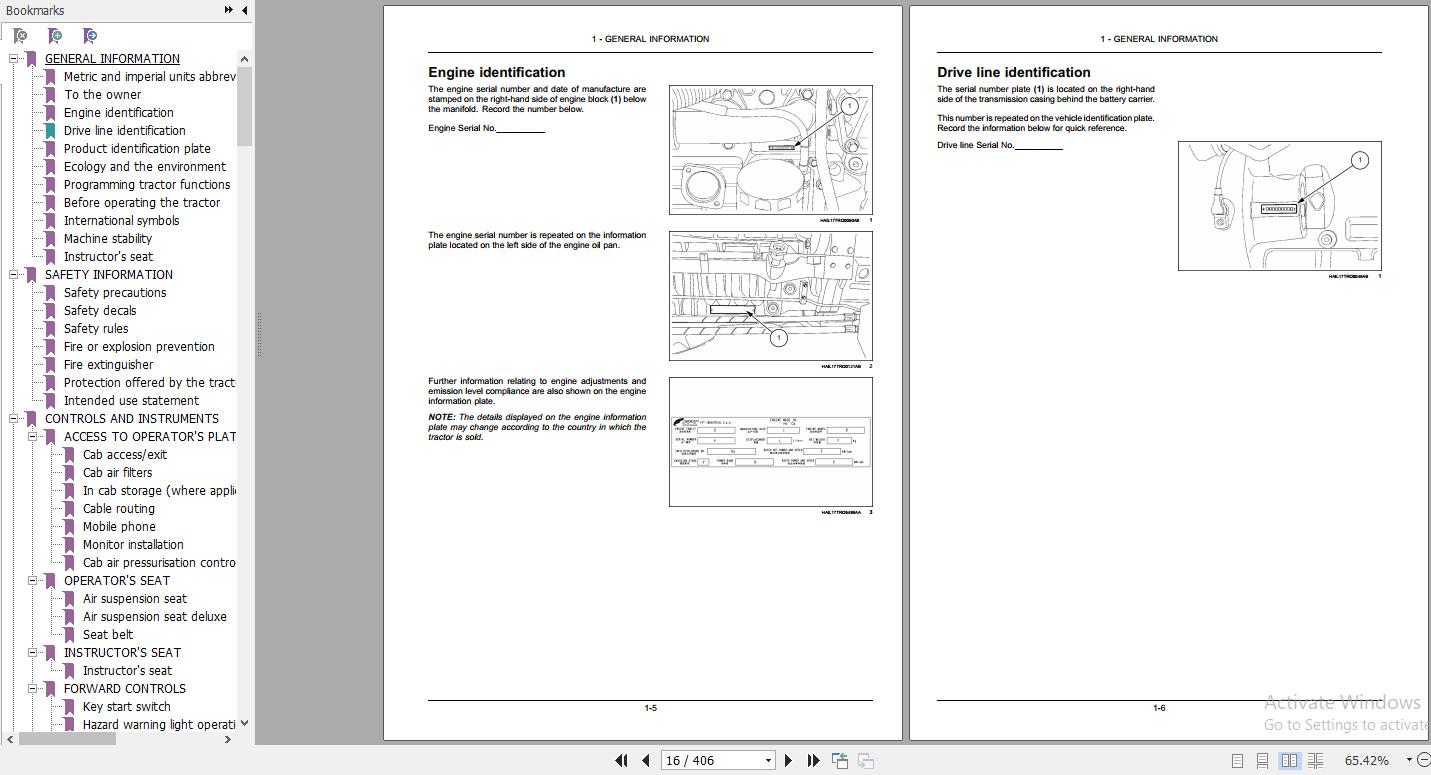Viewport: 1431px width, 775px height.
Task: Toggle the facing pages view
Action: tap(1290, 760)
